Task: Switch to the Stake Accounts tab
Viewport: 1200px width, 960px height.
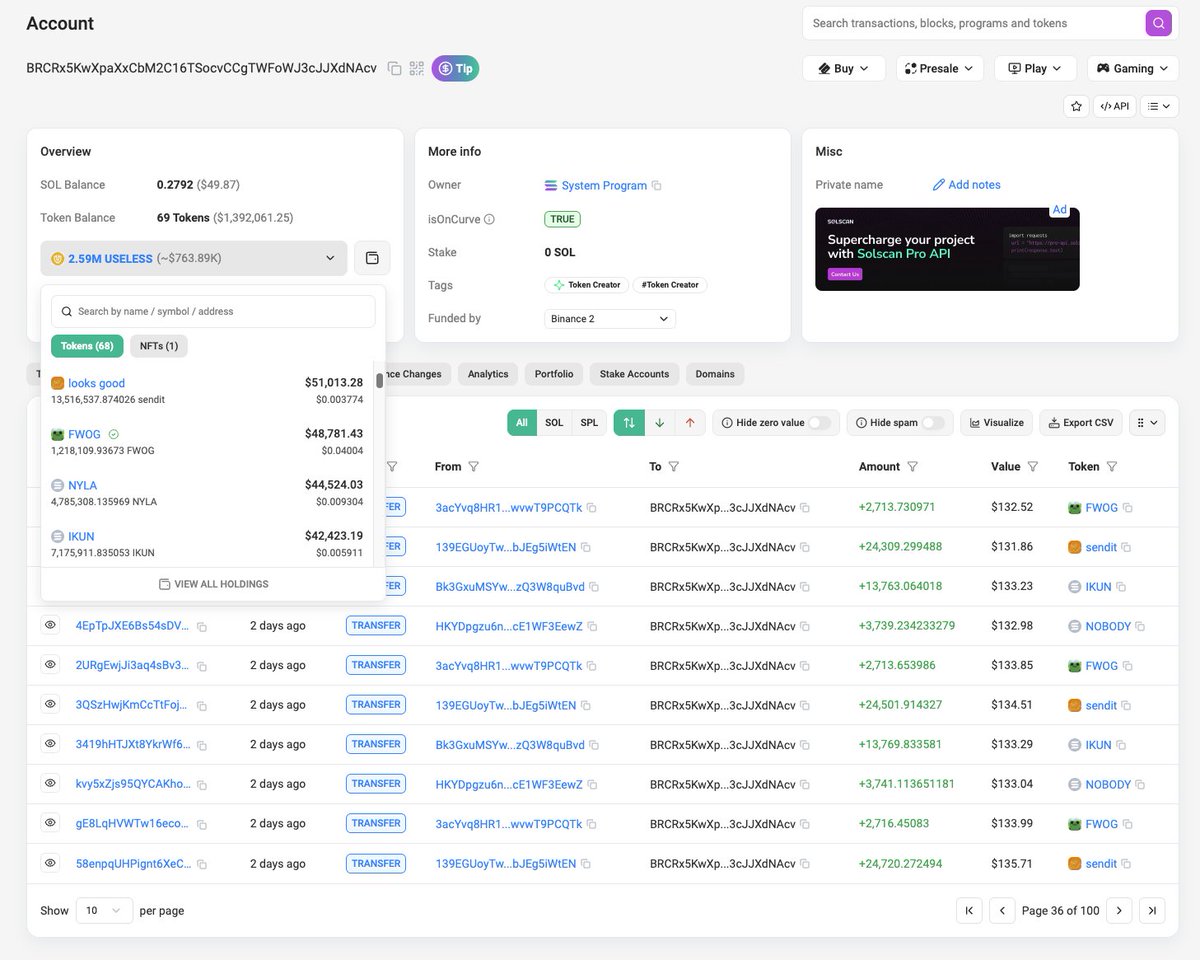Action: [634, 374]
